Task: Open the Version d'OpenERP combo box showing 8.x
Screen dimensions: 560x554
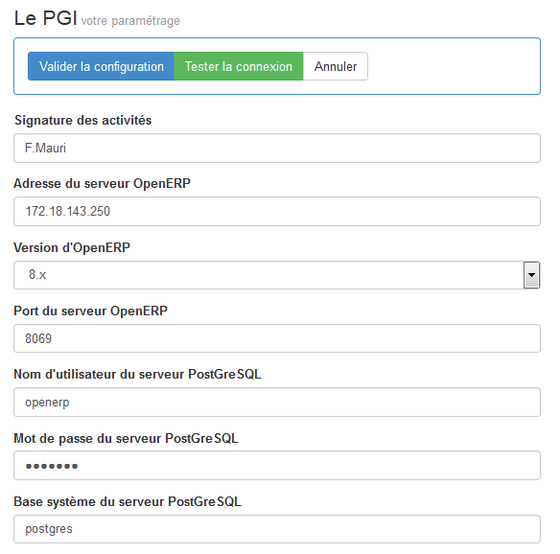Action: pos(277,275)
